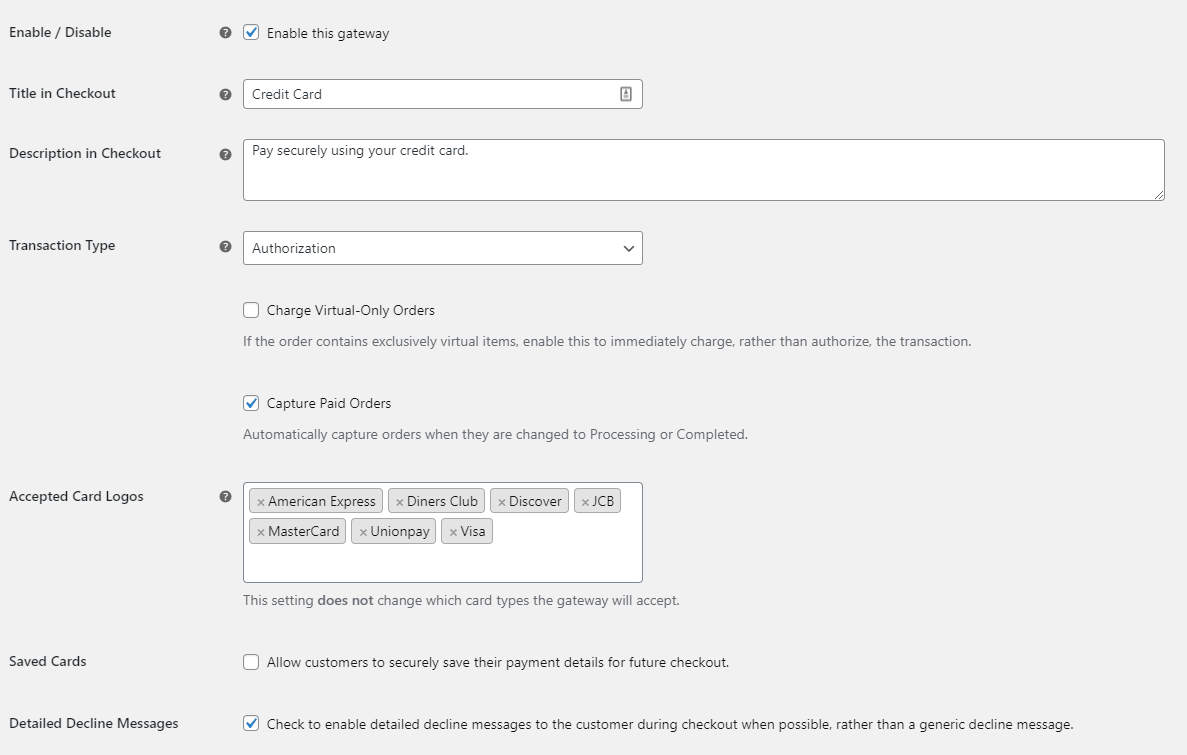Click the Title in Checkout text field

(430, 94)
